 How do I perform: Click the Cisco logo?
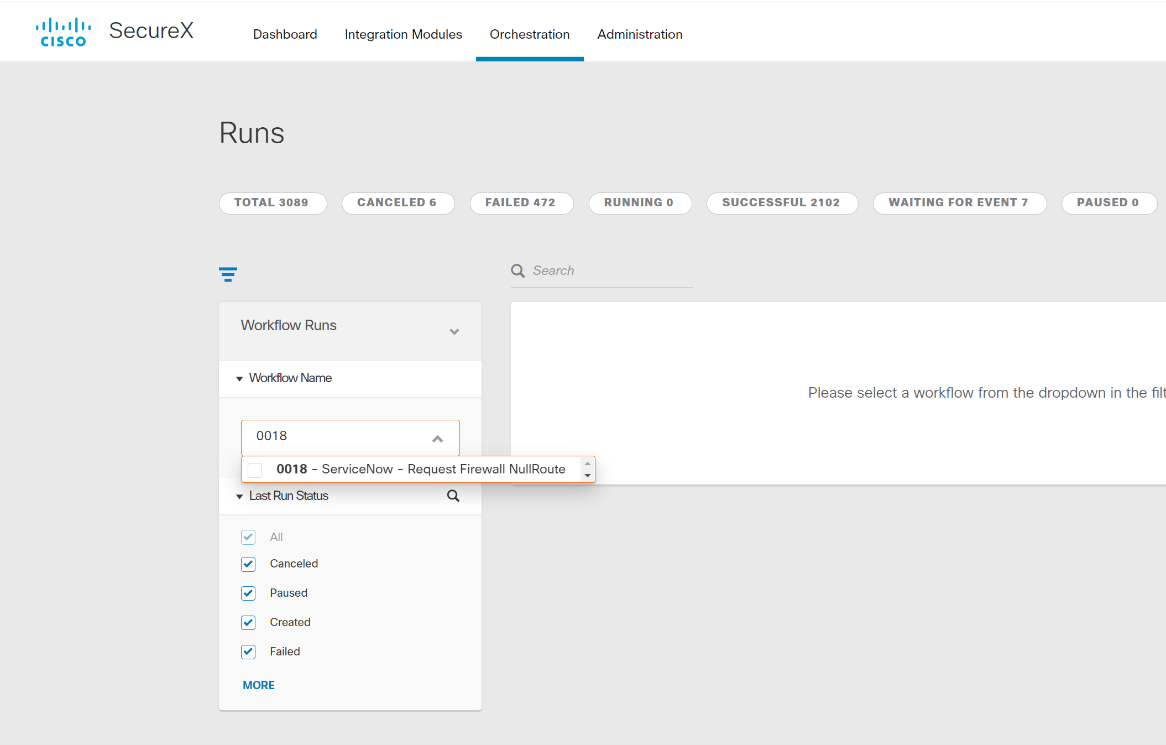tap(63, 32)
